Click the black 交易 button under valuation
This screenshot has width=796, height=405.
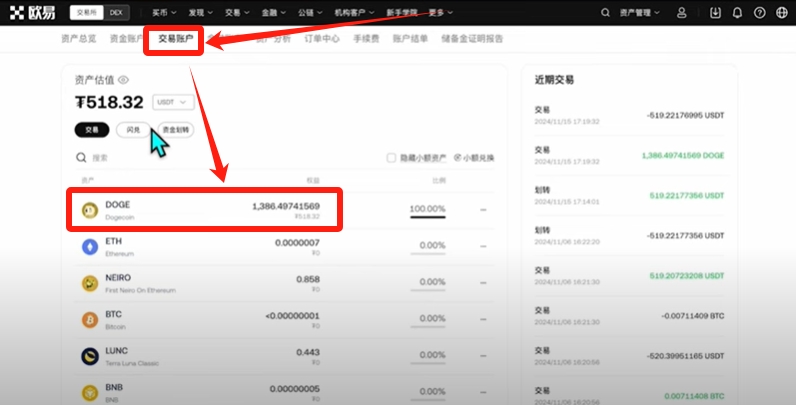click(92, 130)
